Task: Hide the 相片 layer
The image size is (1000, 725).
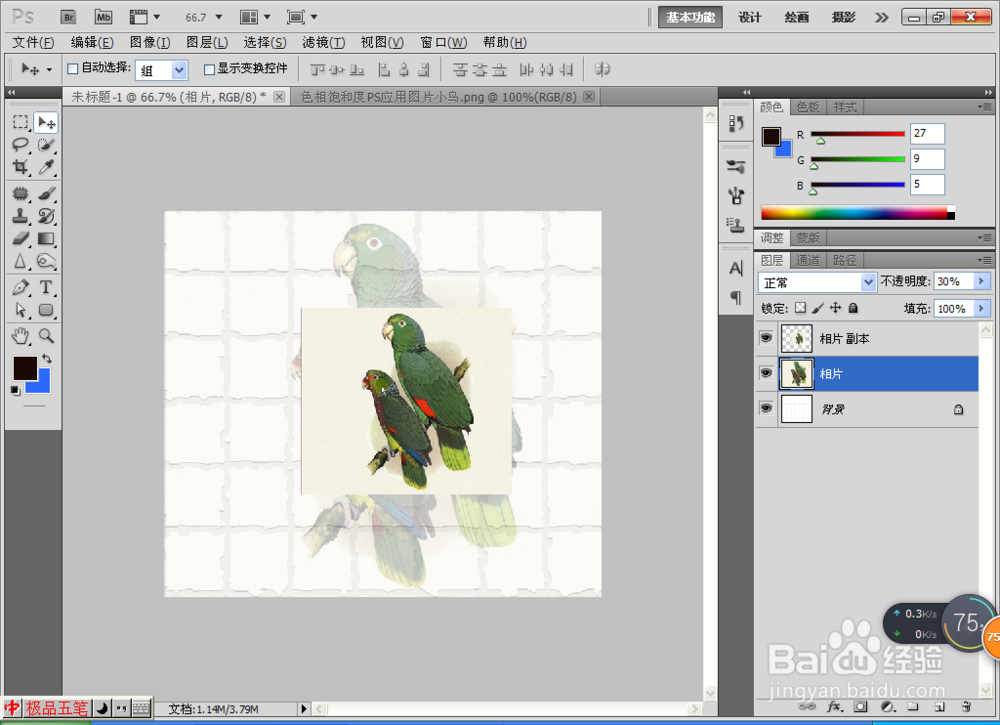Action: (766, 373)
